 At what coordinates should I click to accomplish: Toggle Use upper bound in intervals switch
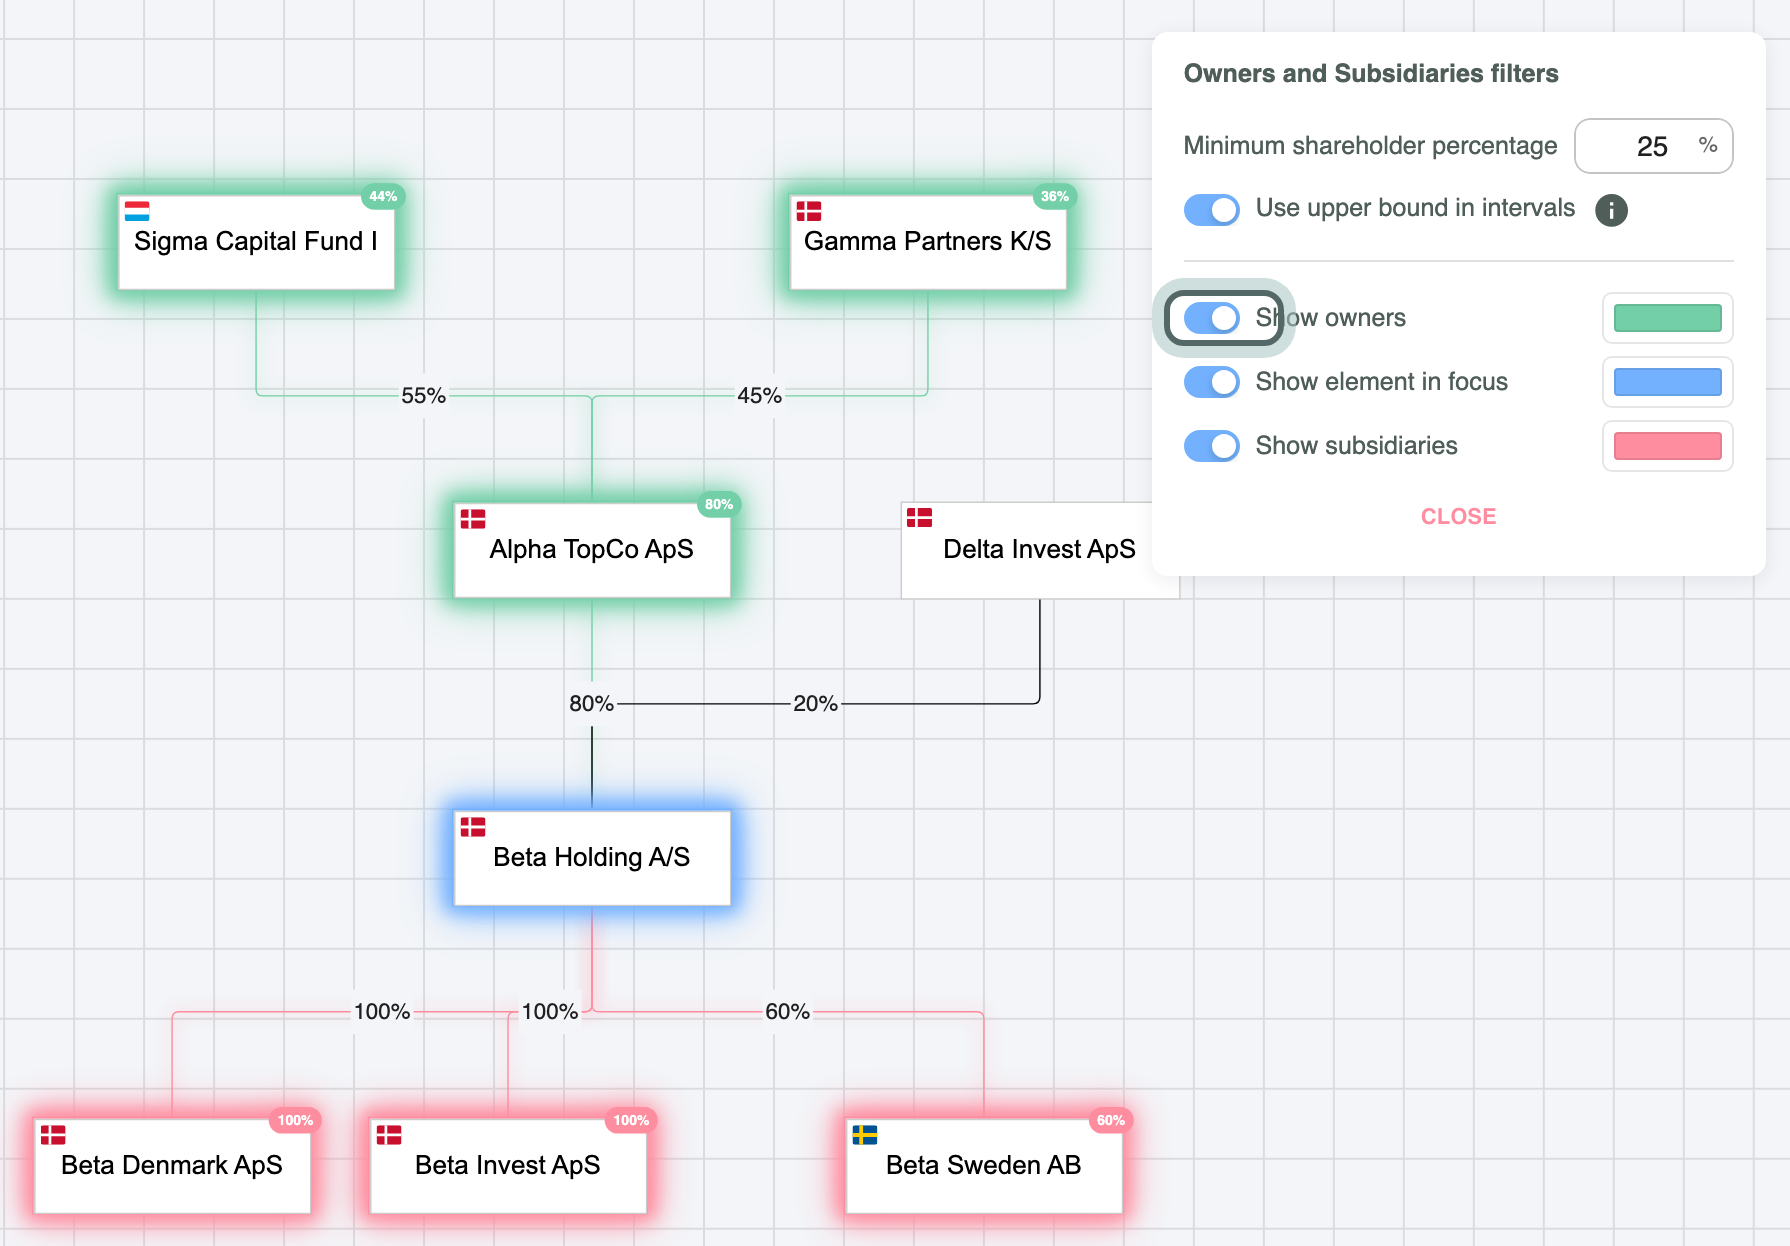pyautogui.click(x=1212, y=210)
